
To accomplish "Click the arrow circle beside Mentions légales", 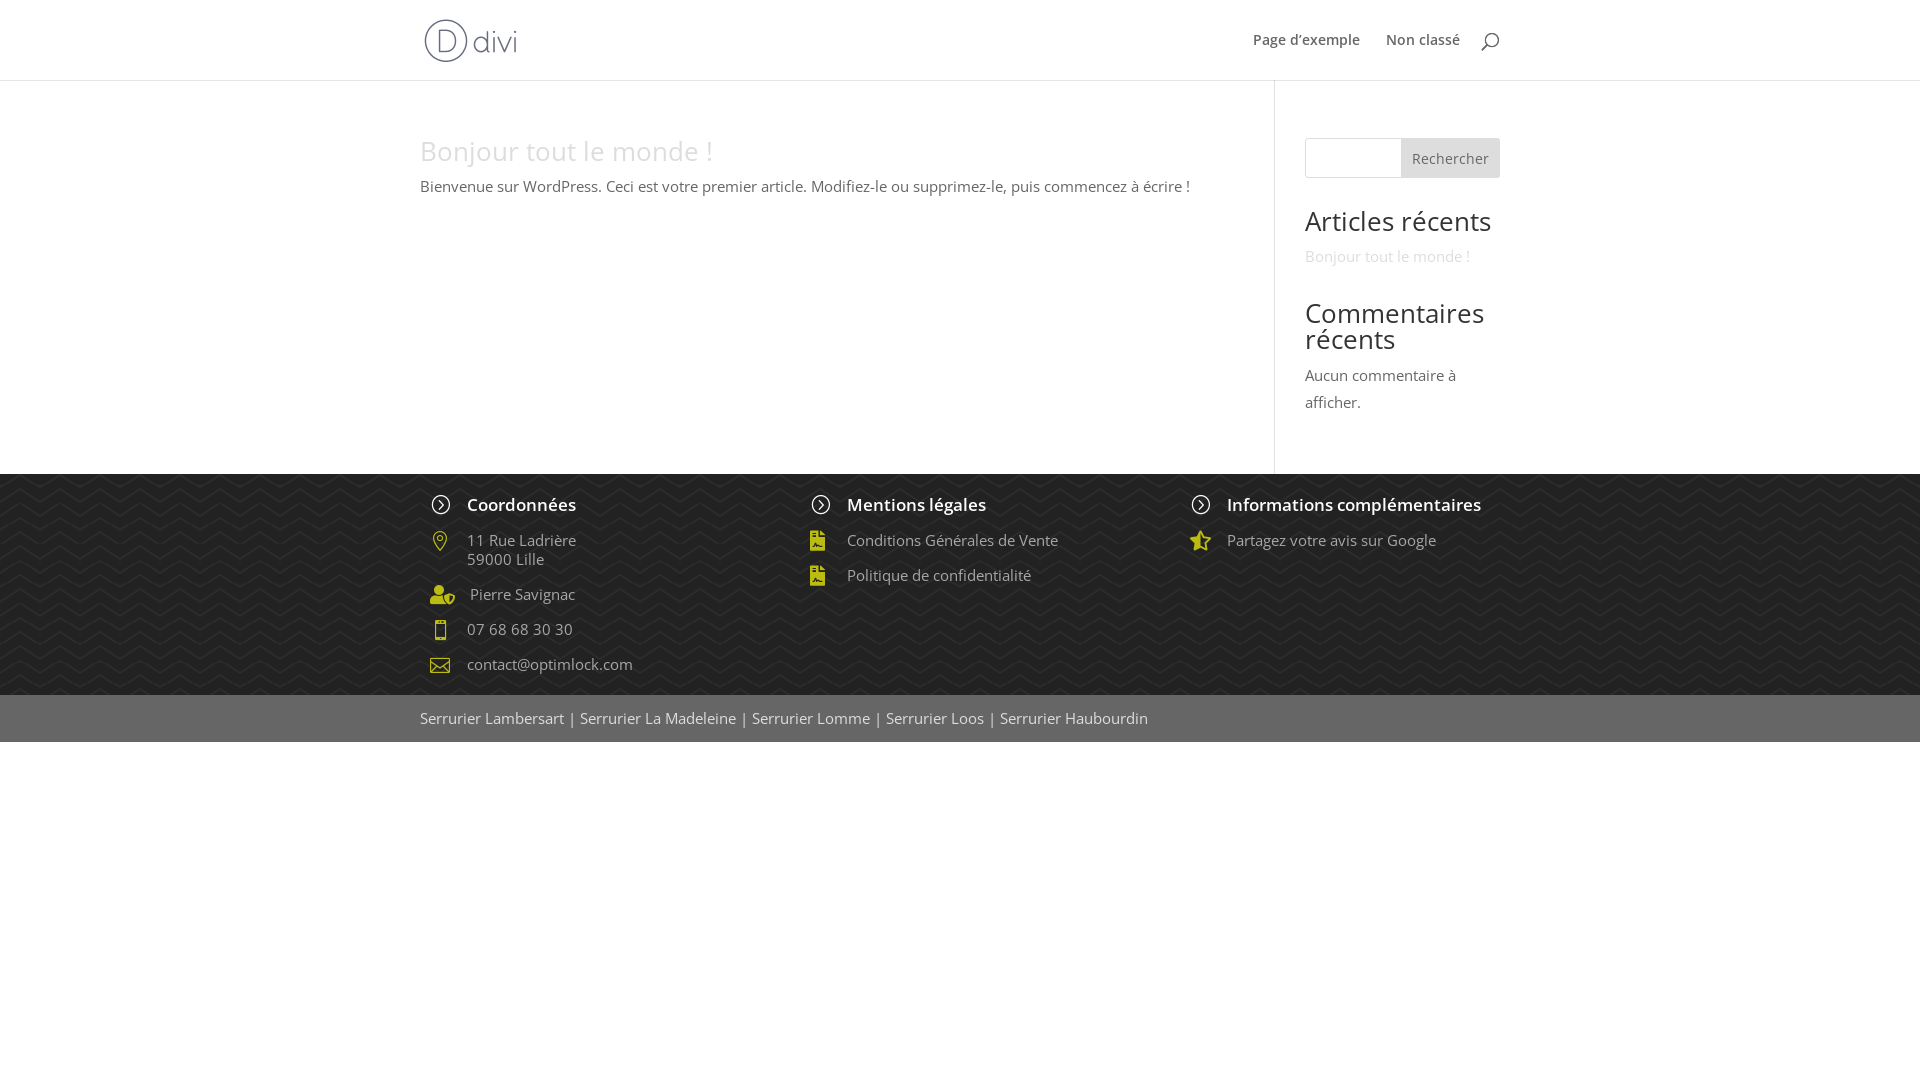I will [x=821, y=505].
